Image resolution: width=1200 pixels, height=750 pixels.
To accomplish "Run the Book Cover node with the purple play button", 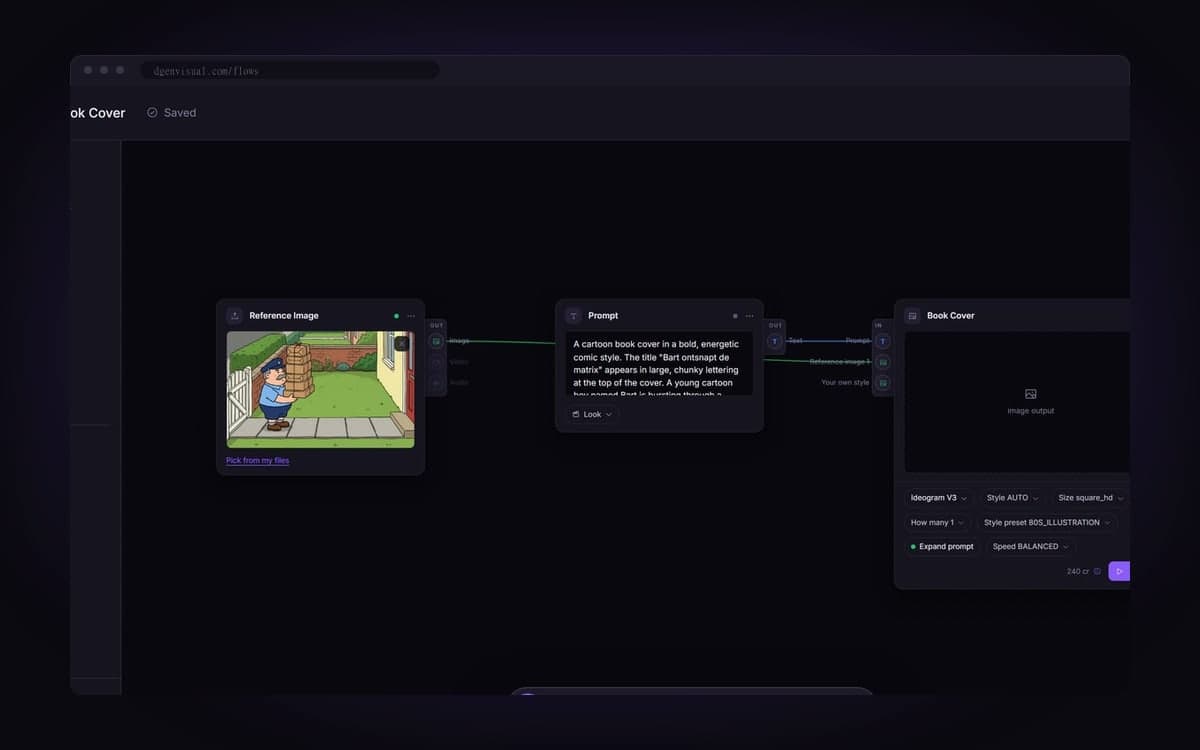I will [x=1119, y=572].
